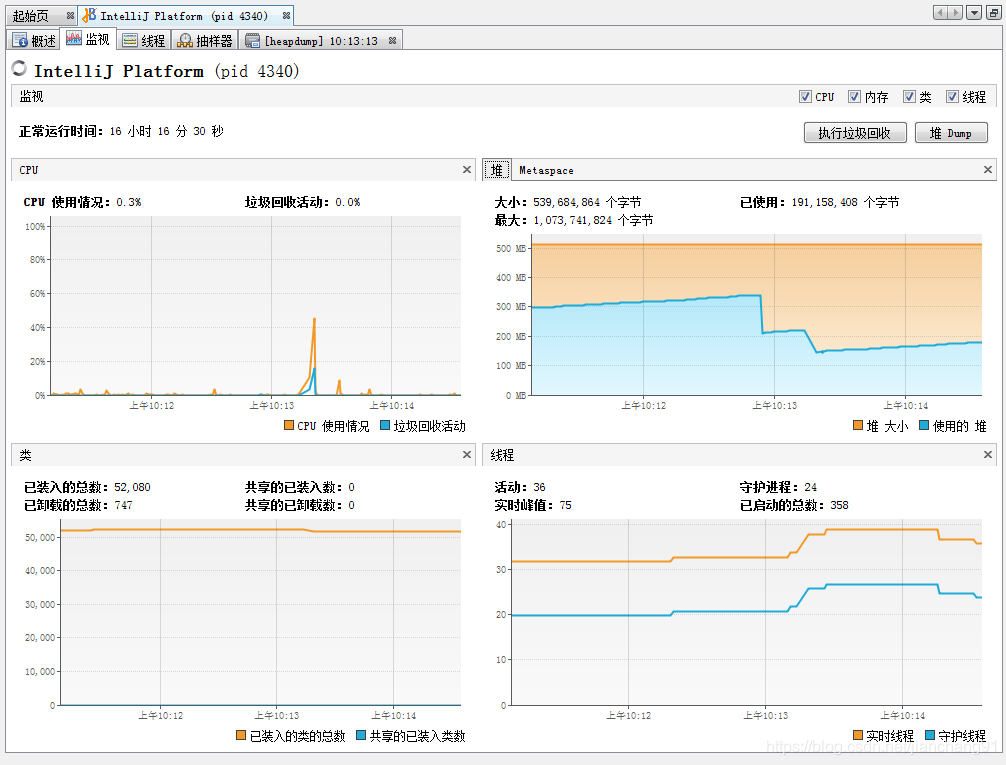Image resolution: width=1006 pixels, height=765 pixels.
Task: Click the 监视 tab chart icon
Action: tap(74, 38)
